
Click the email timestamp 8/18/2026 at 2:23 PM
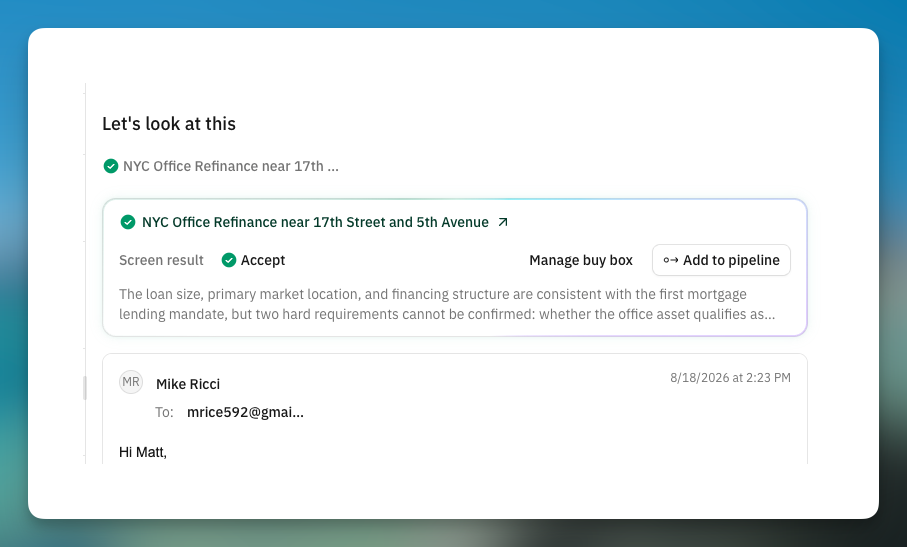click(x=730, y=378)
